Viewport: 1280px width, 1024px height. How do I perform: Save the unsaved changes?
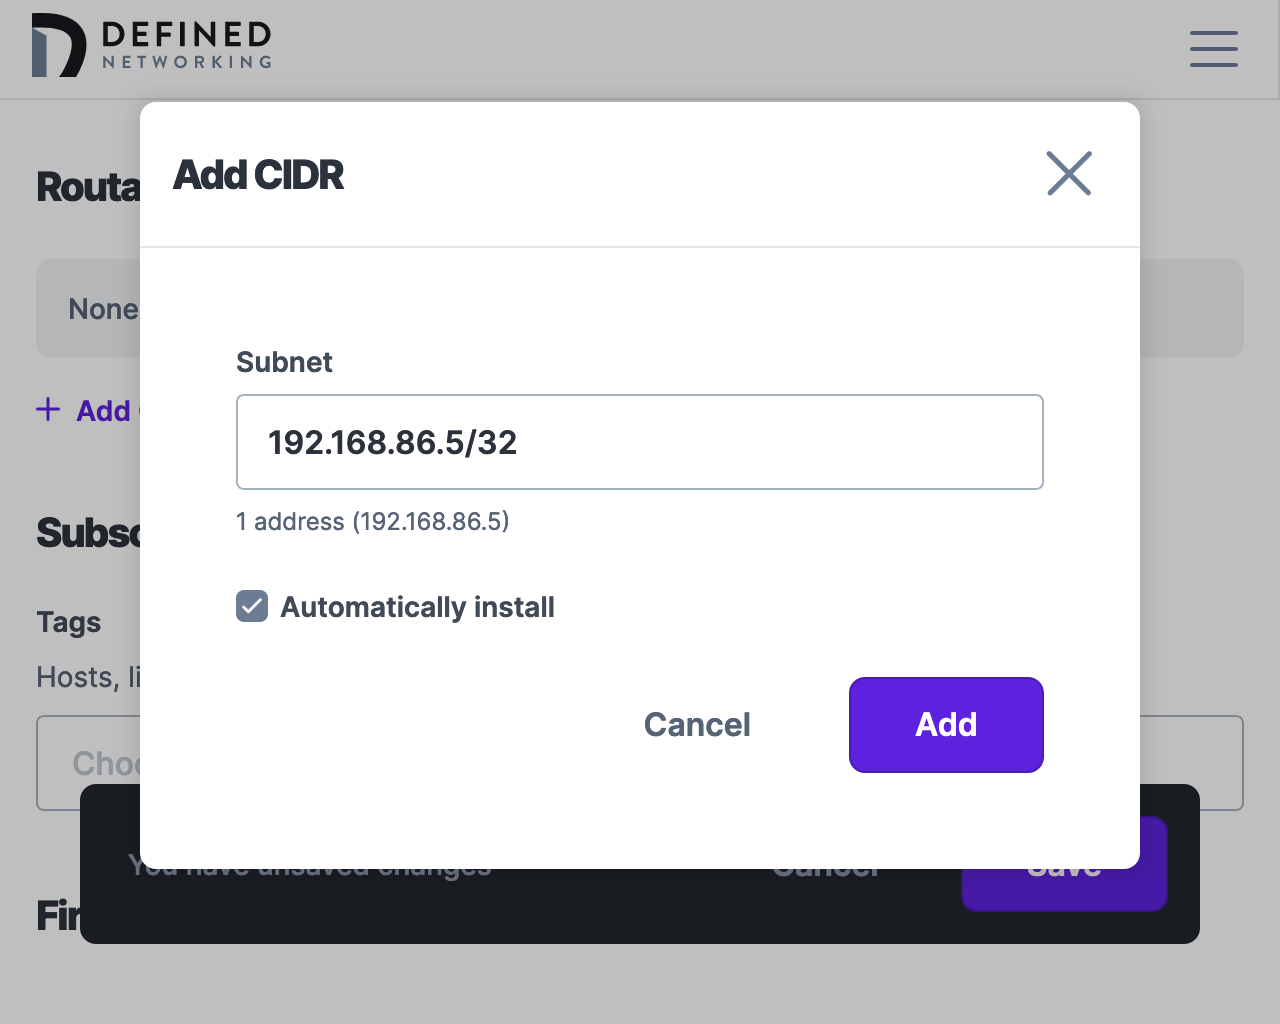click(x=1063, y=865)
